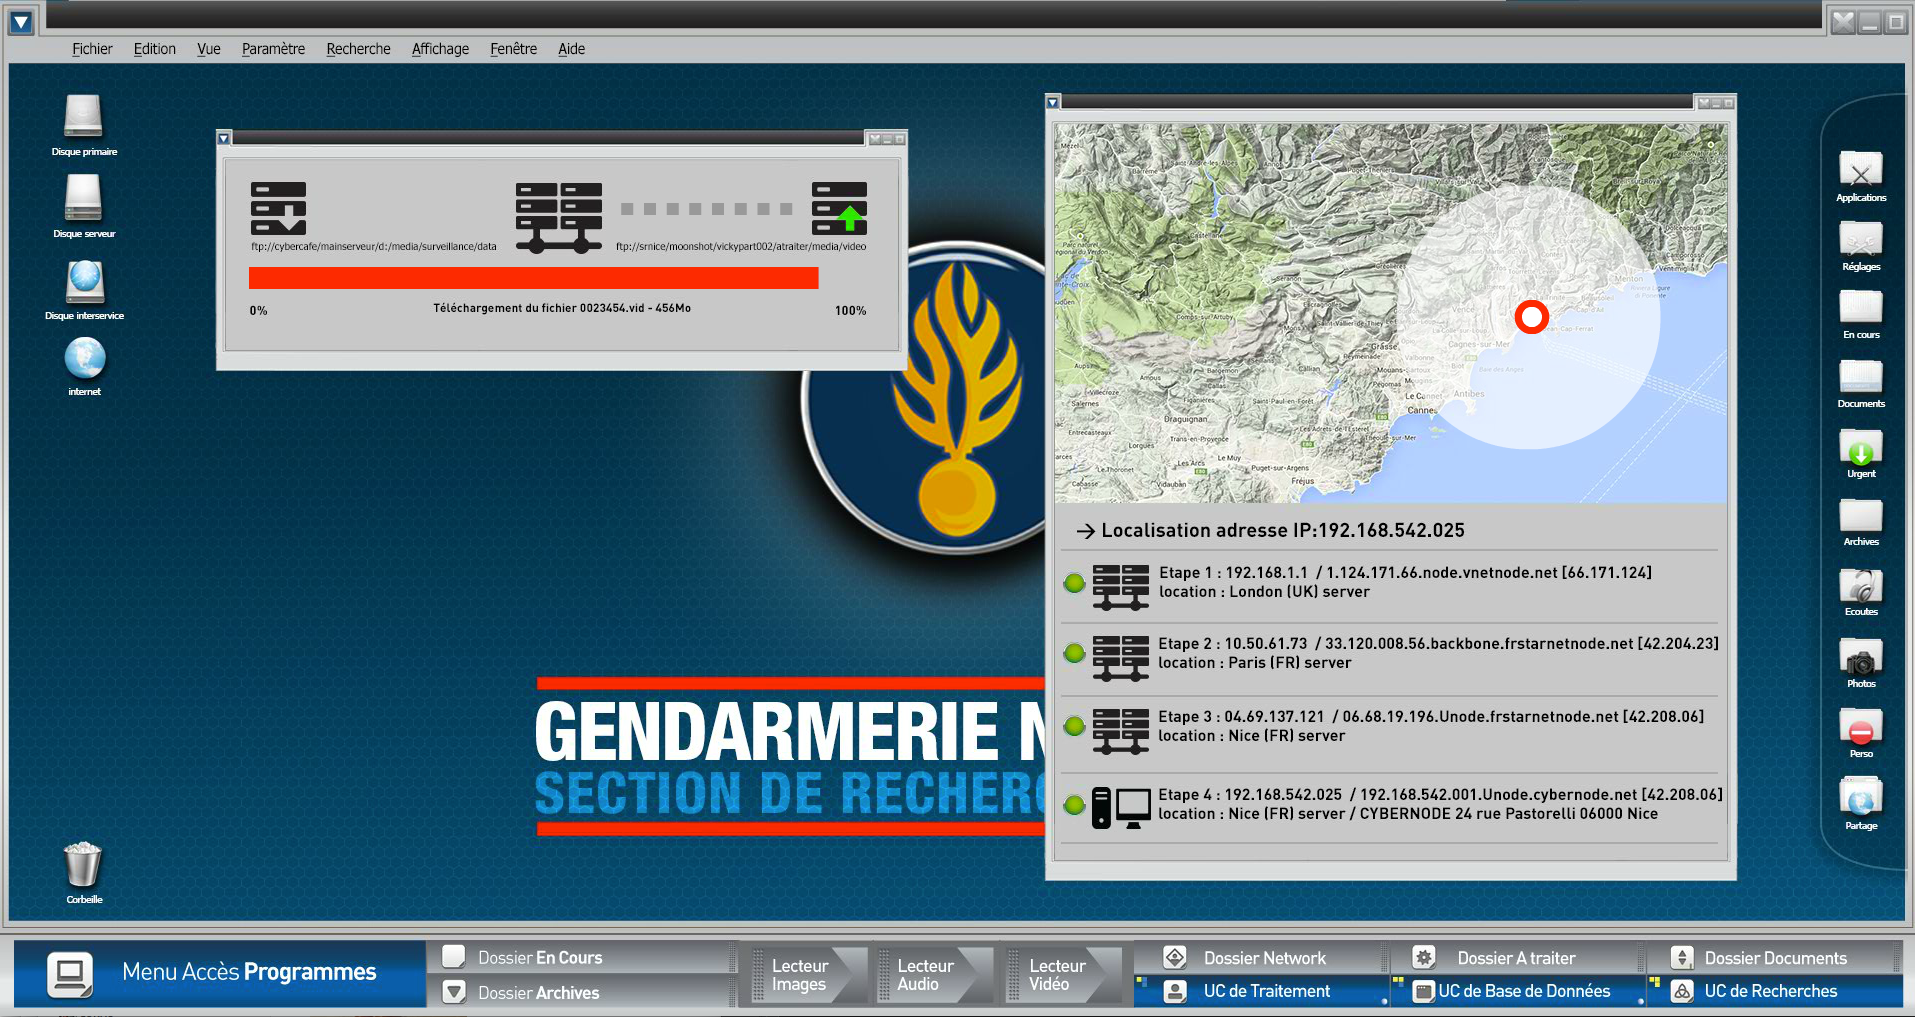Click the Etape 2 Paris server icon

pos(1120,658)
